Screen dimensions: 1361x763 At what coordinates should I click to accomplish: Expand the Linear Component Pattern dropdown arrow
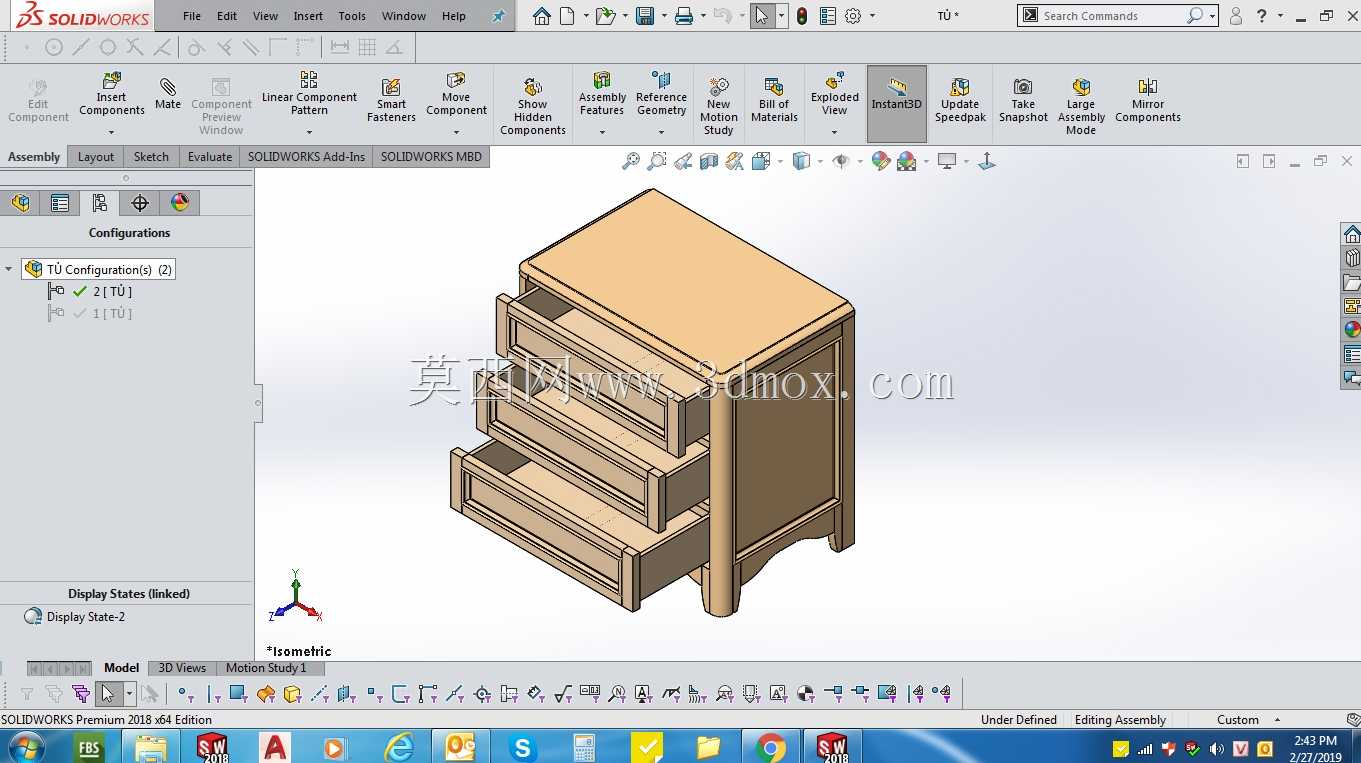(309, 132)
